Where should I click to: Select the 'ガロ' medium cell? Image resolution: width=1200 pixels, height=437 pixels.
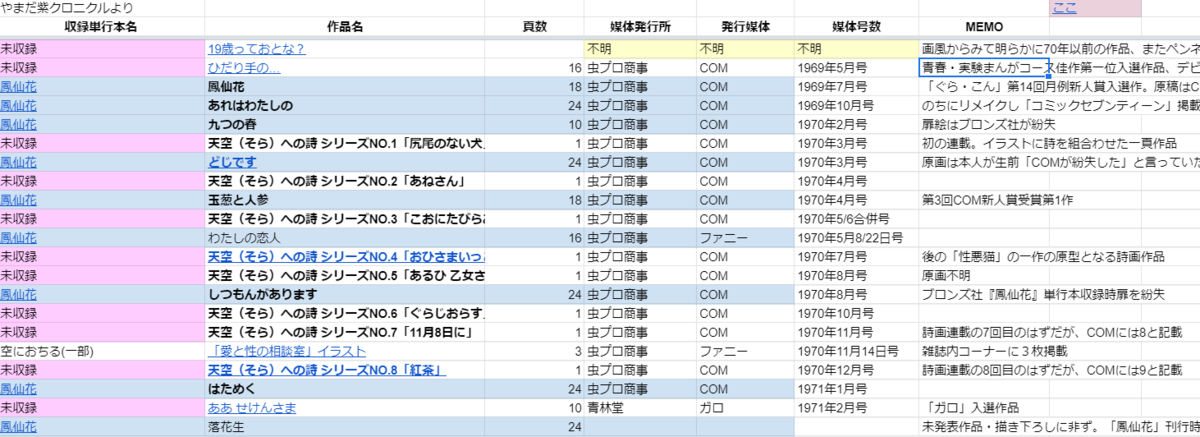tap(744, 408)
